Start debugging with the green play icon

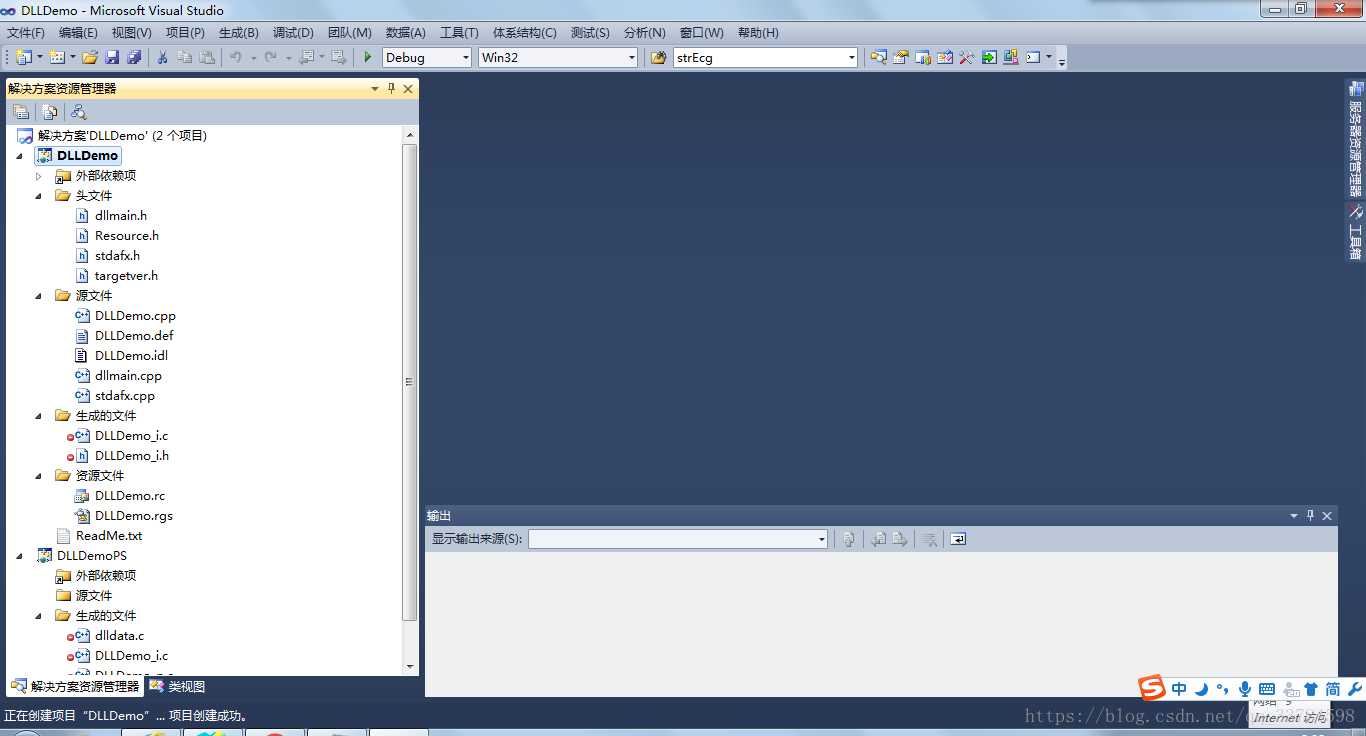[368, 57]
